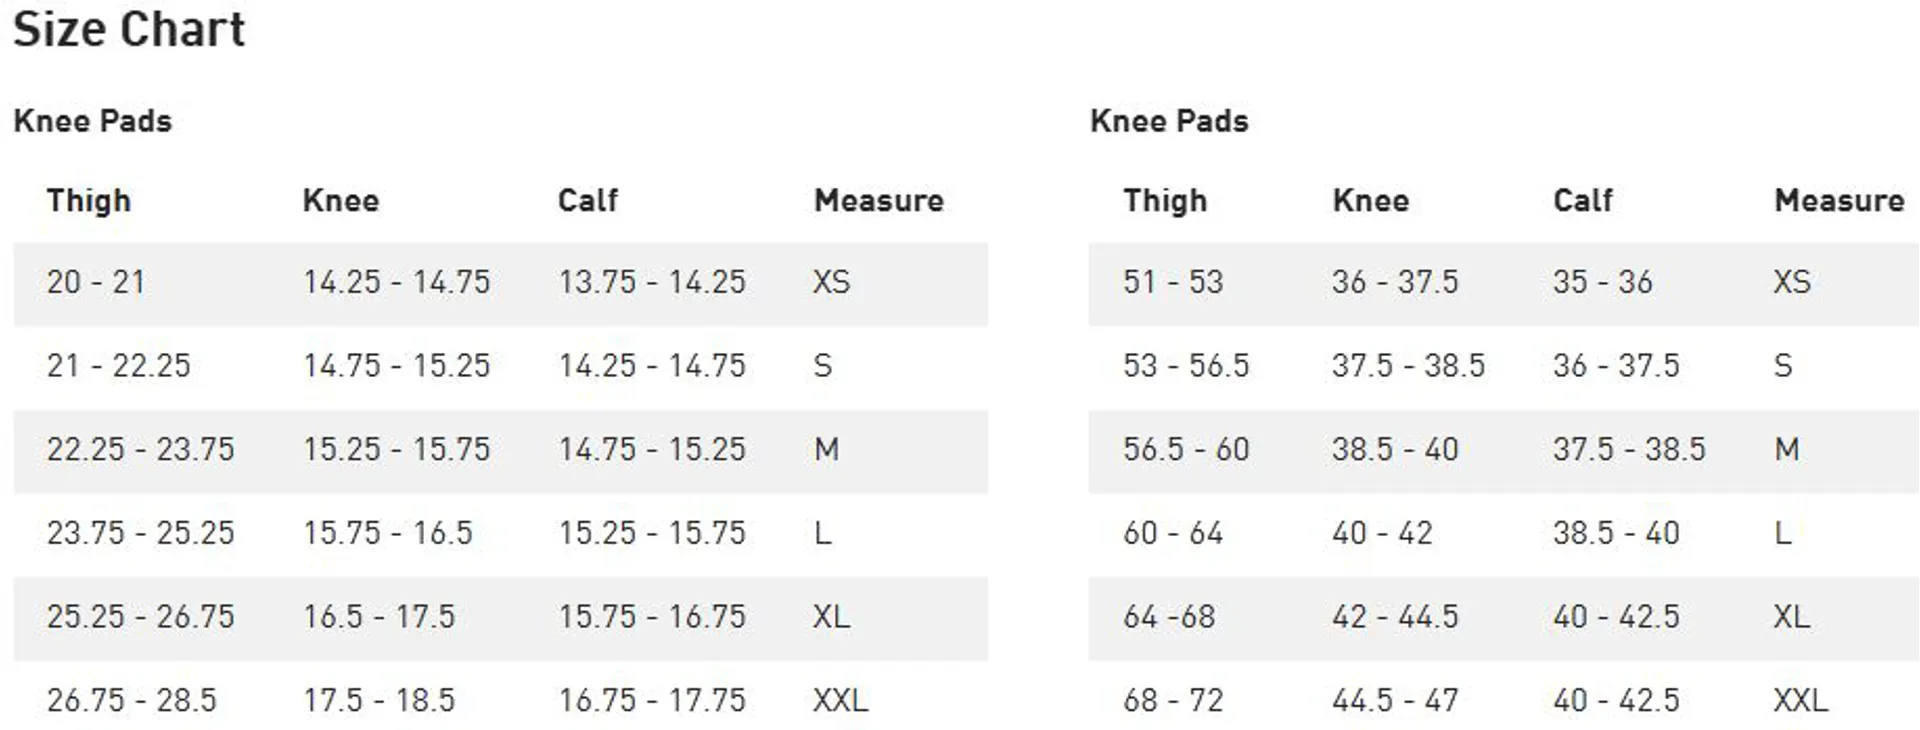The image size is (1920, 730).
Task: Click thigh range 53 - 56.5
Action: point(1186,366)
